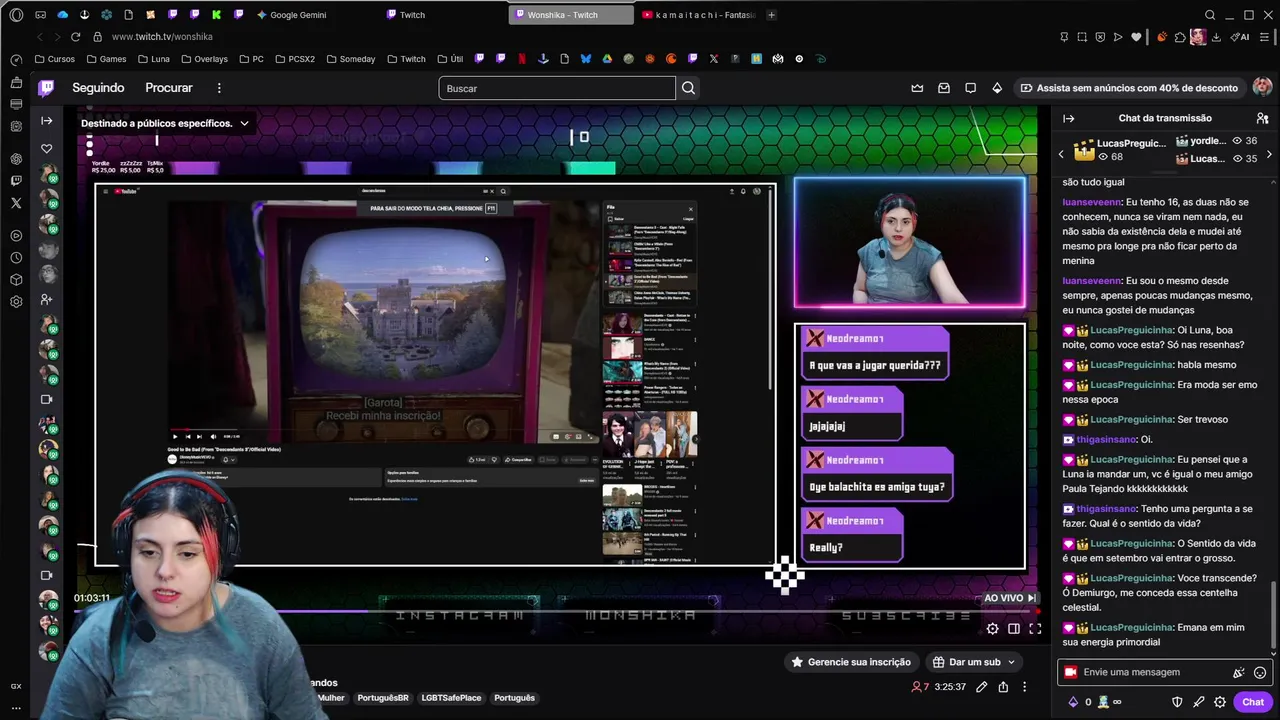Open the chat emote picker smiley
The image size is (1280, 720).
(1260, 672)
